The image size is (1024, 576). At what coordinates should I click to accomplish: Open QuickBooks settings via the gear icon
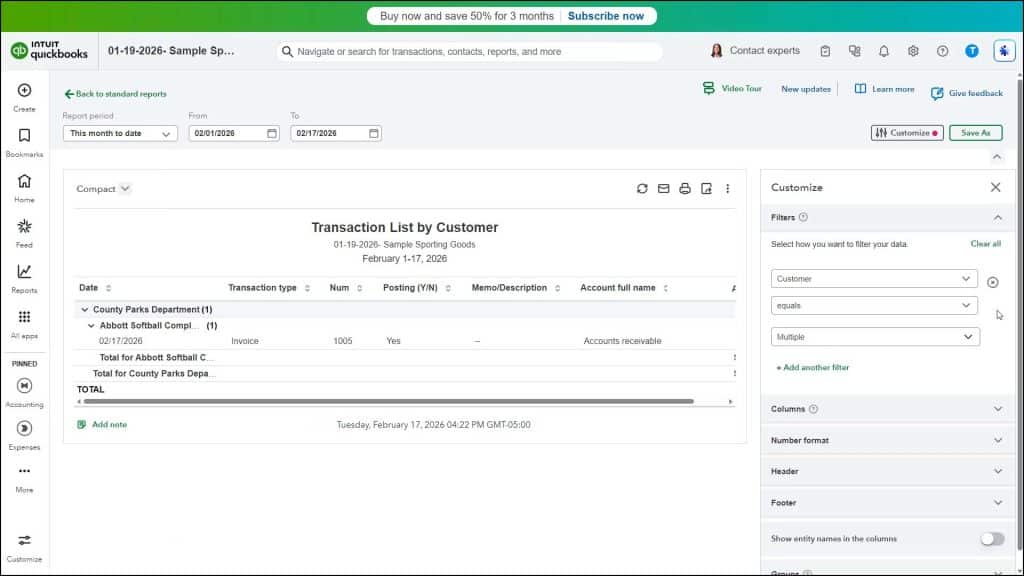(x=912, y=50)
